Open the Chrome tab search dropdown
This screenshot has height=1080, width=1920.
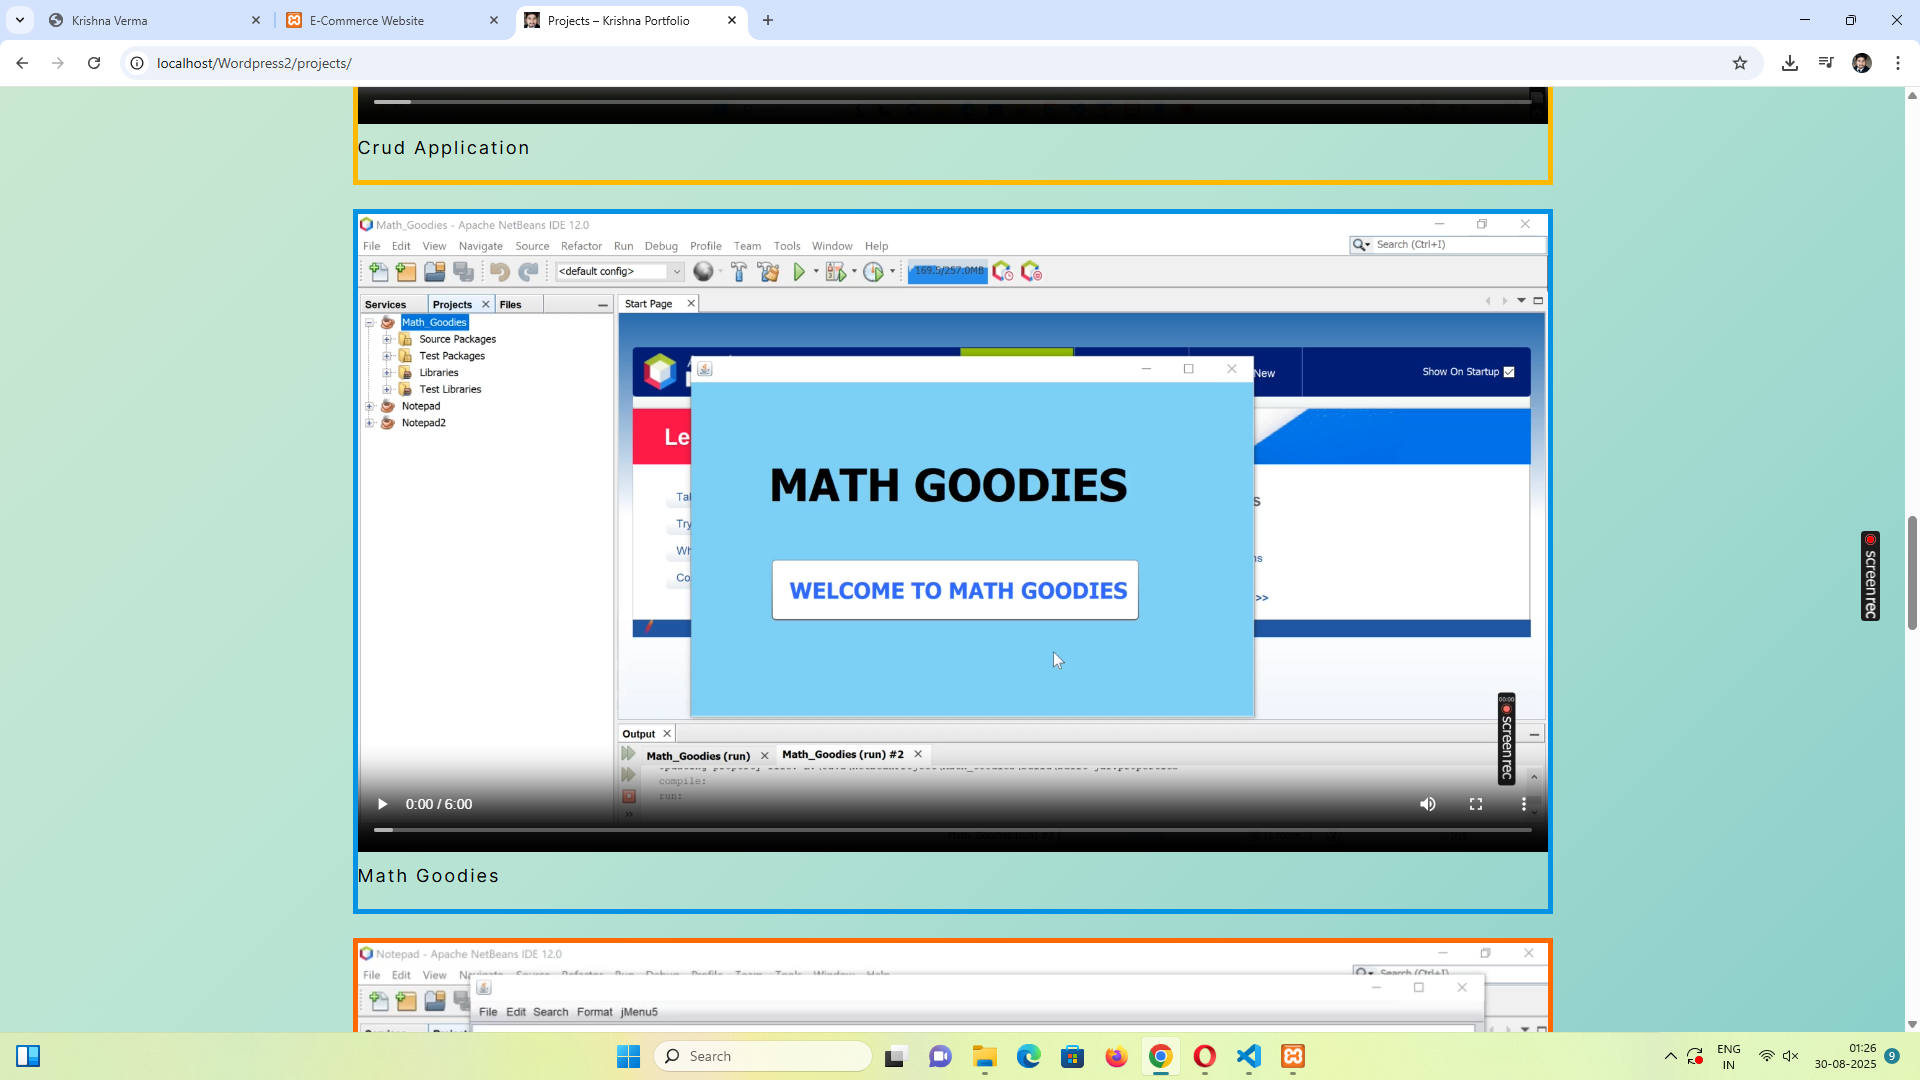coord(20,20)
